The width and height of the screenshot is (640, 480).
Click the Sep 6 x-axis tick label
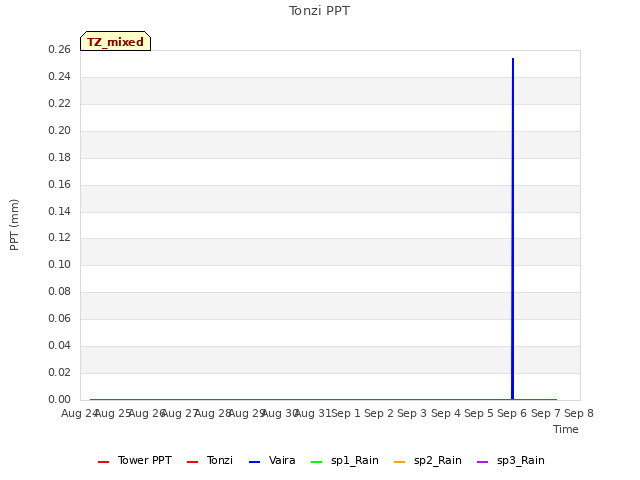click(x=512, y=413)
